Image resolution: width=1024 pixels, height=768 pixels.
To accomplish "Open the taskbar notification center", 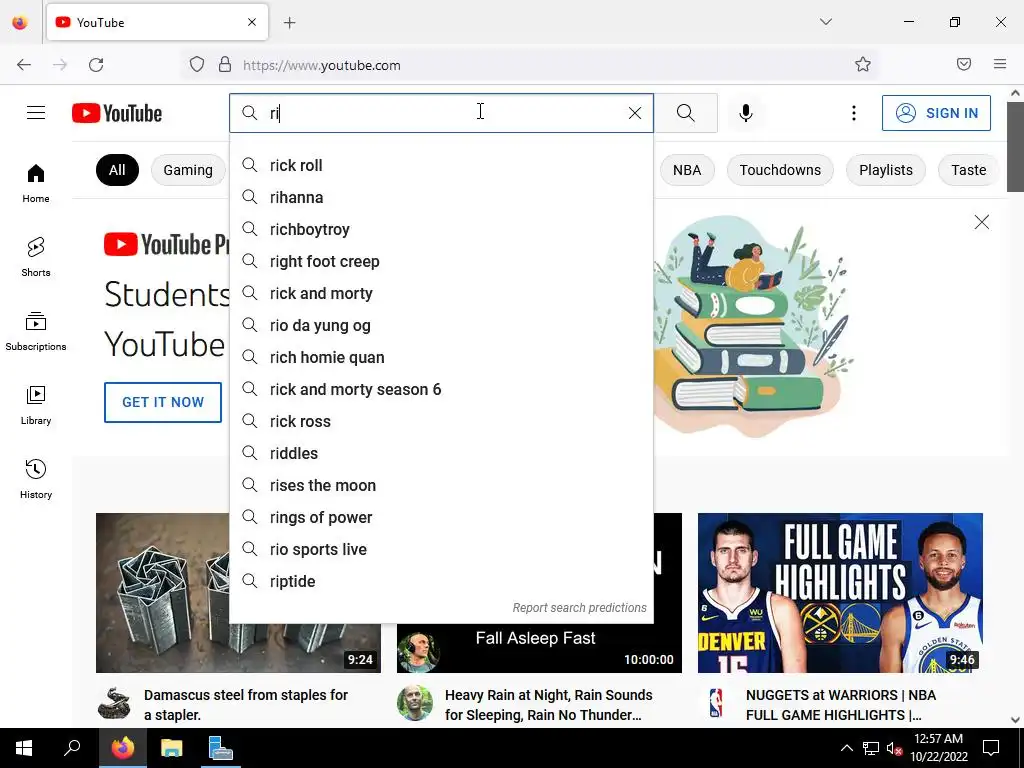I will coord(991,748).
